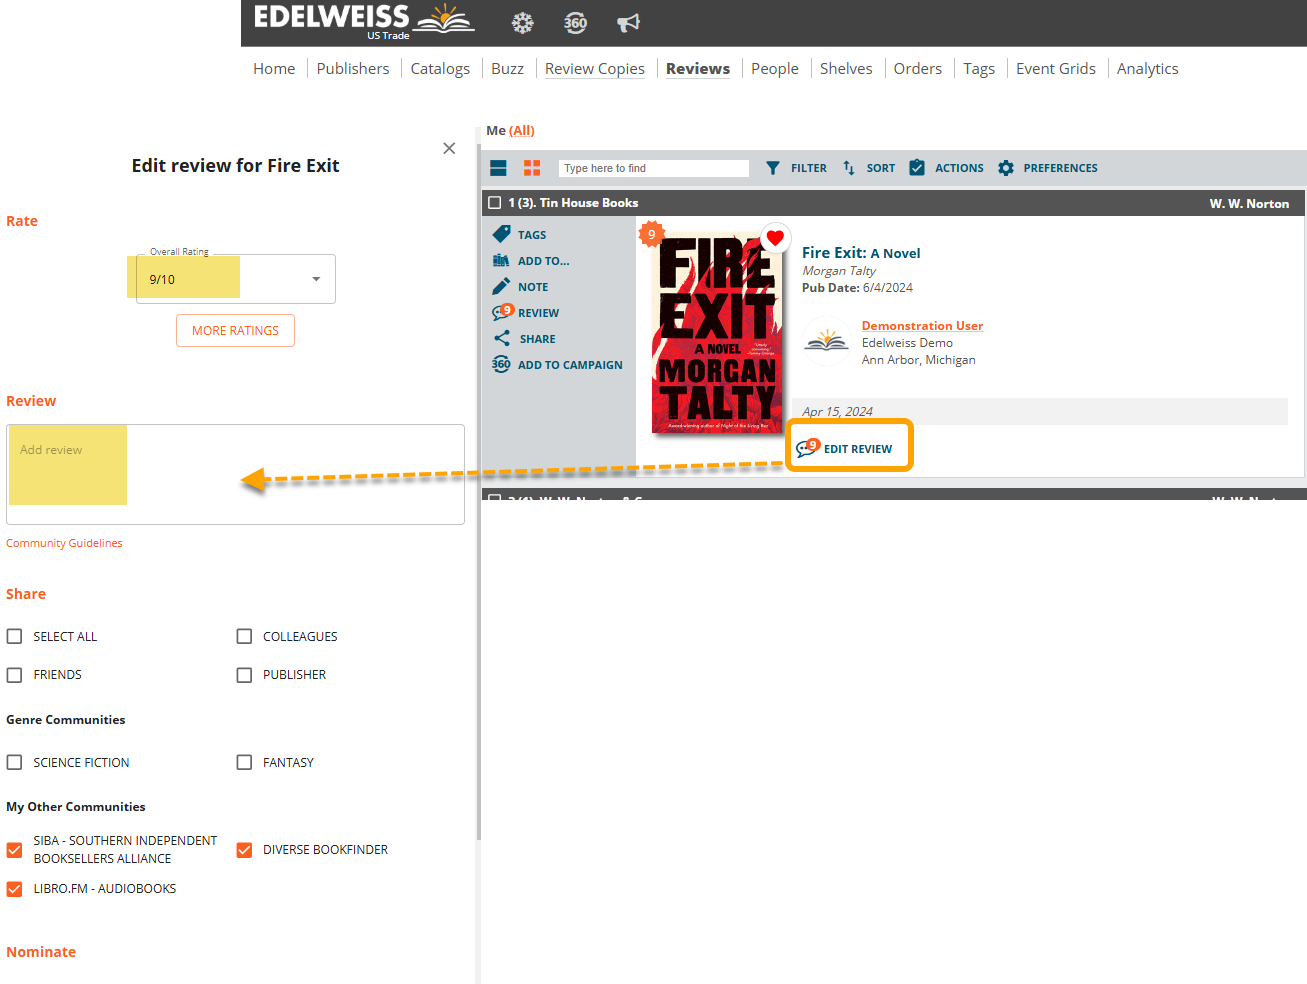Check the Publisher checkbox
The image size is (1307, 984).
(x=244, y=675)
